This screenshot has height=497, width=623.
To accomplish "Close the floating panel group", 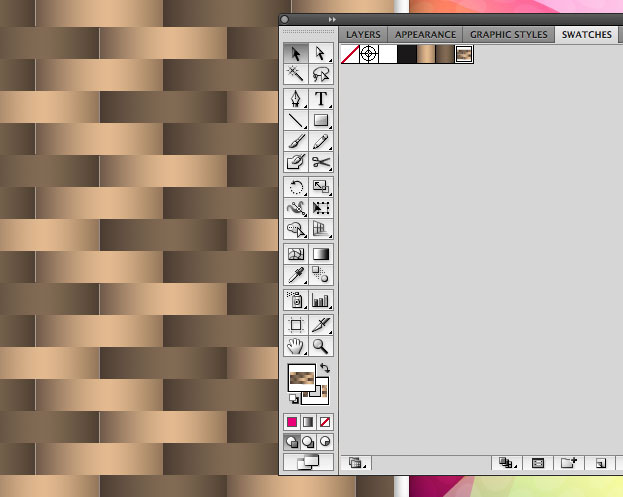I will click(284, 19).
